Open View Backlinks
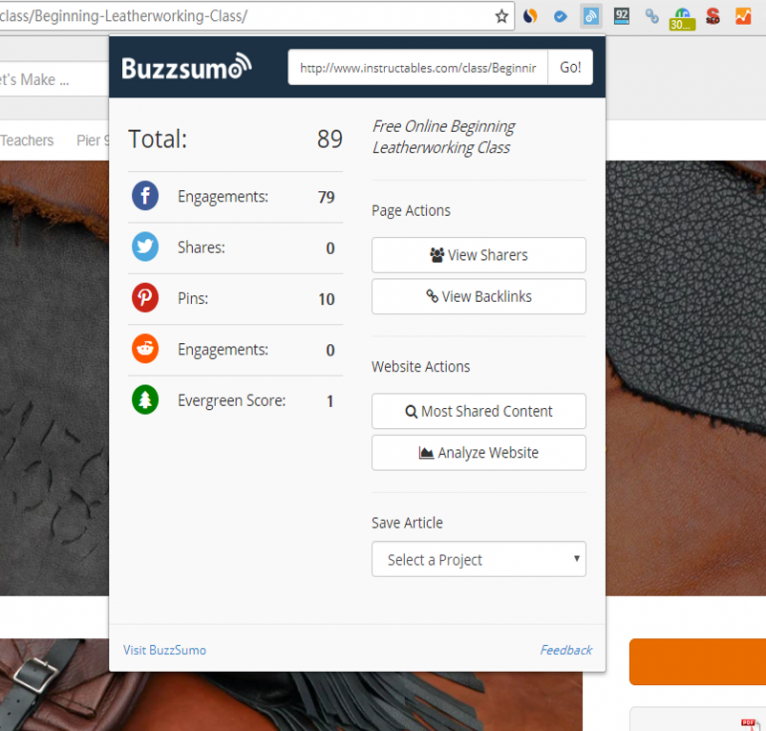Screen dimensions: 766x731 coord(478,296)
